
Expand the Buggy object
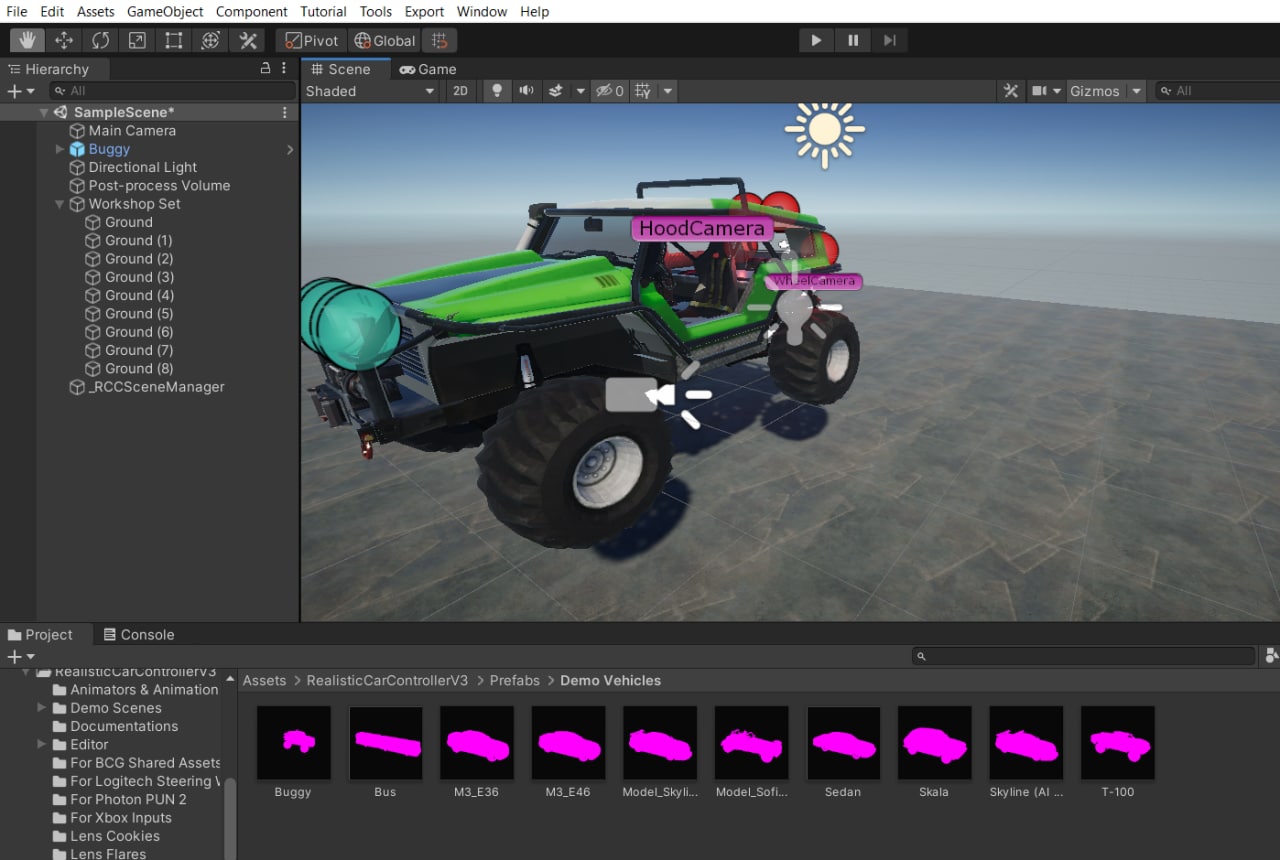pyautogui.click(x=60, y=149)
